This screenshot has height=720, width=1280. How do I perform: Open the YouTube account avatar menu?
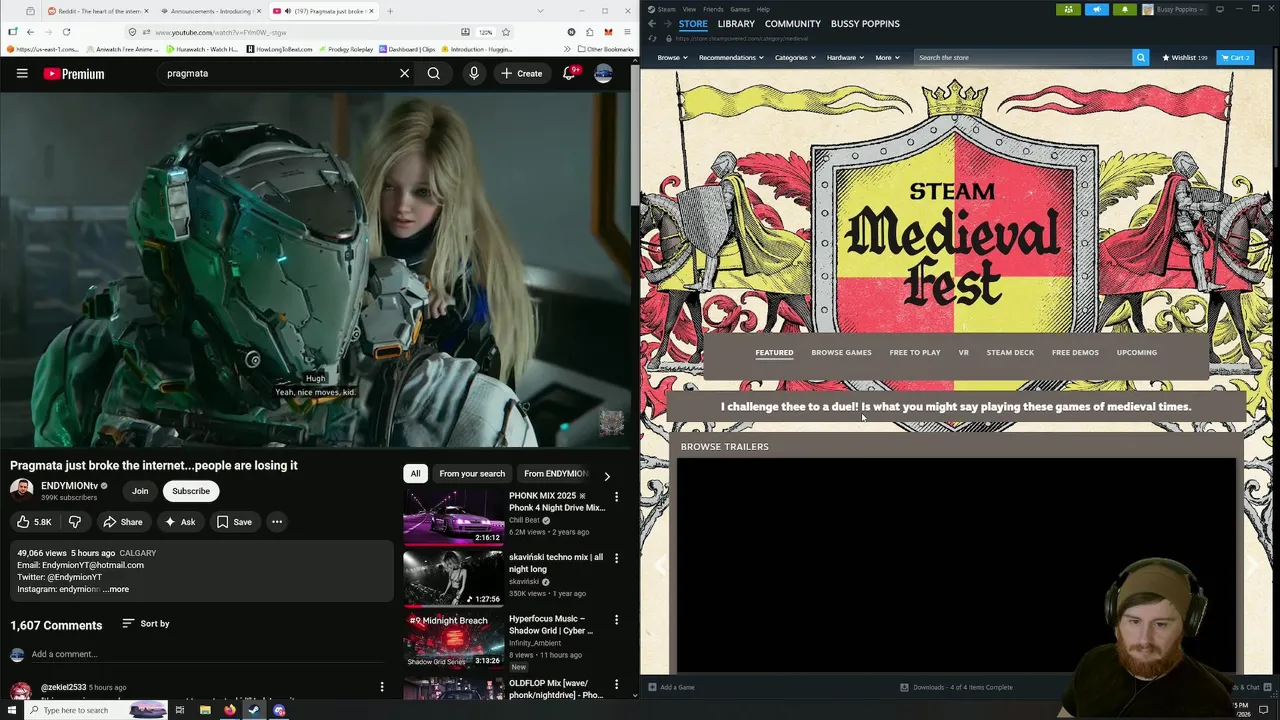pyautogui.click(x=604, y=73)
